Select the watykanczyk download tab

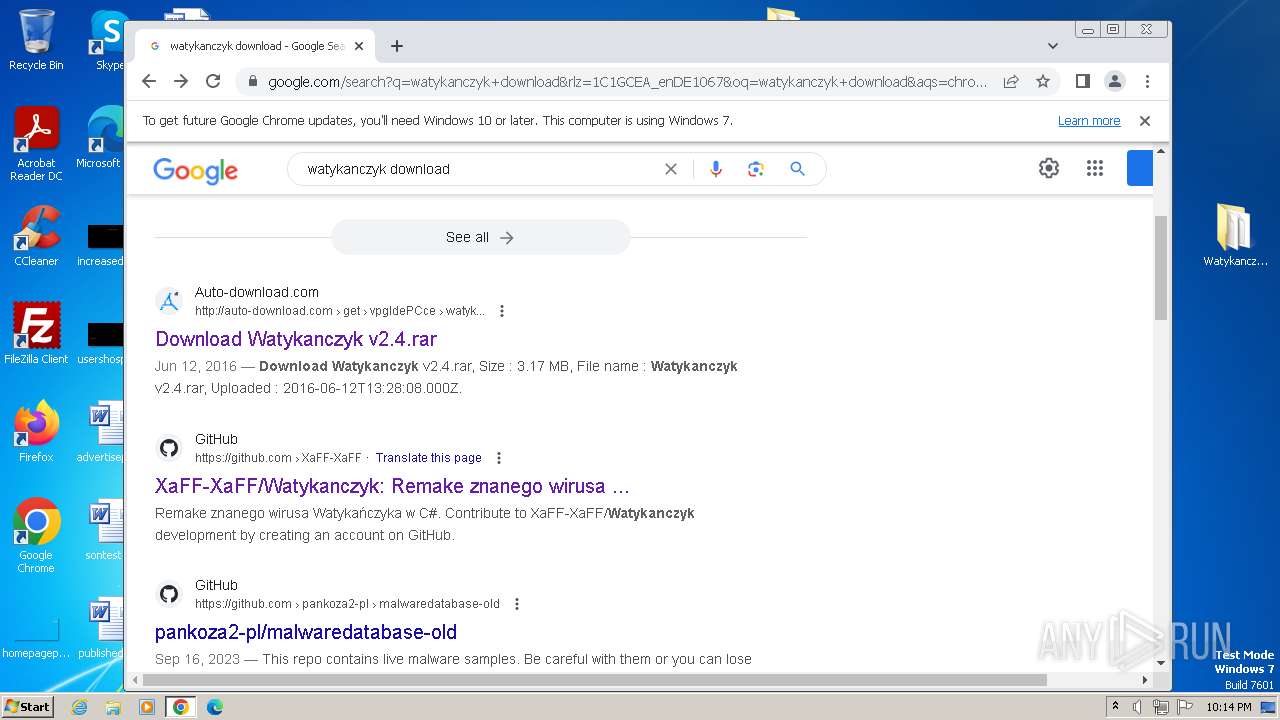tap(255, 46)
